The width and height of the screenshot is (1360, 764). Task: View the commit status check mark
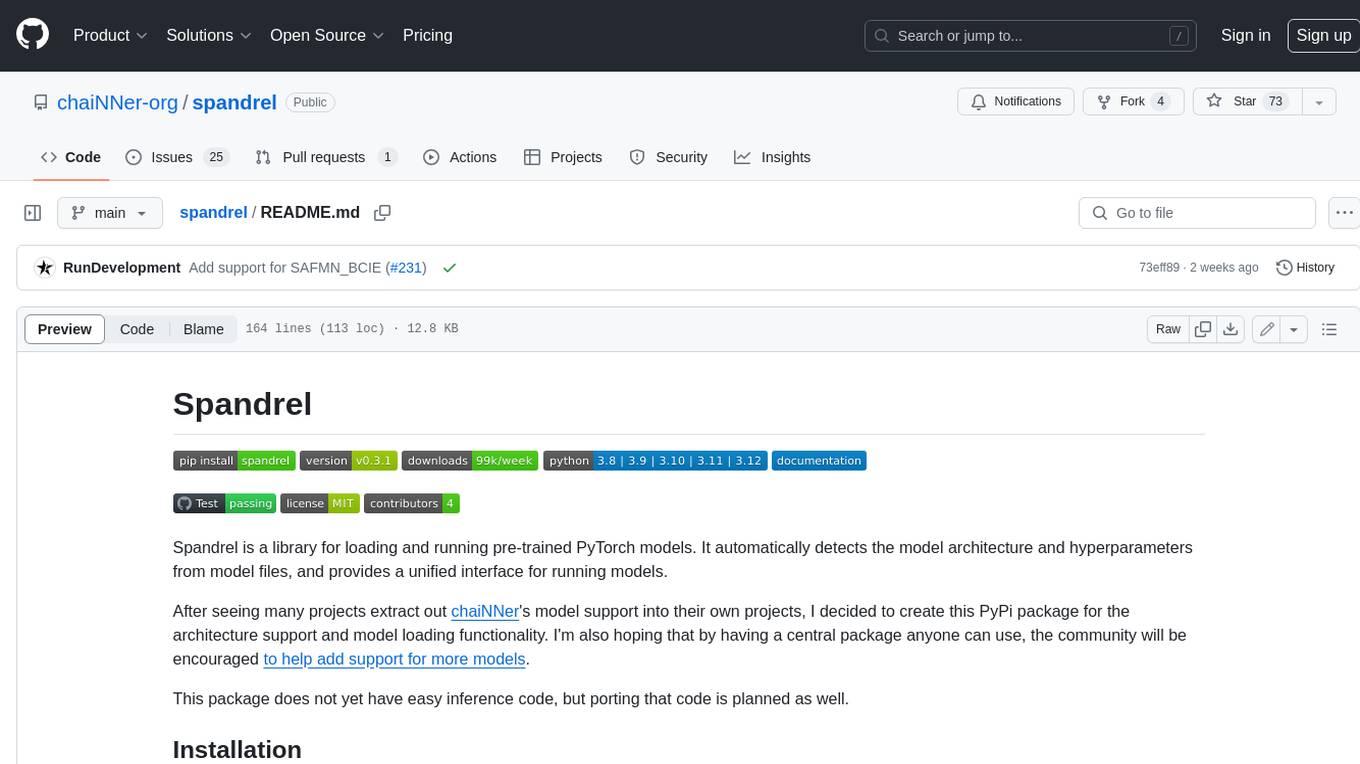pos(449,268)
